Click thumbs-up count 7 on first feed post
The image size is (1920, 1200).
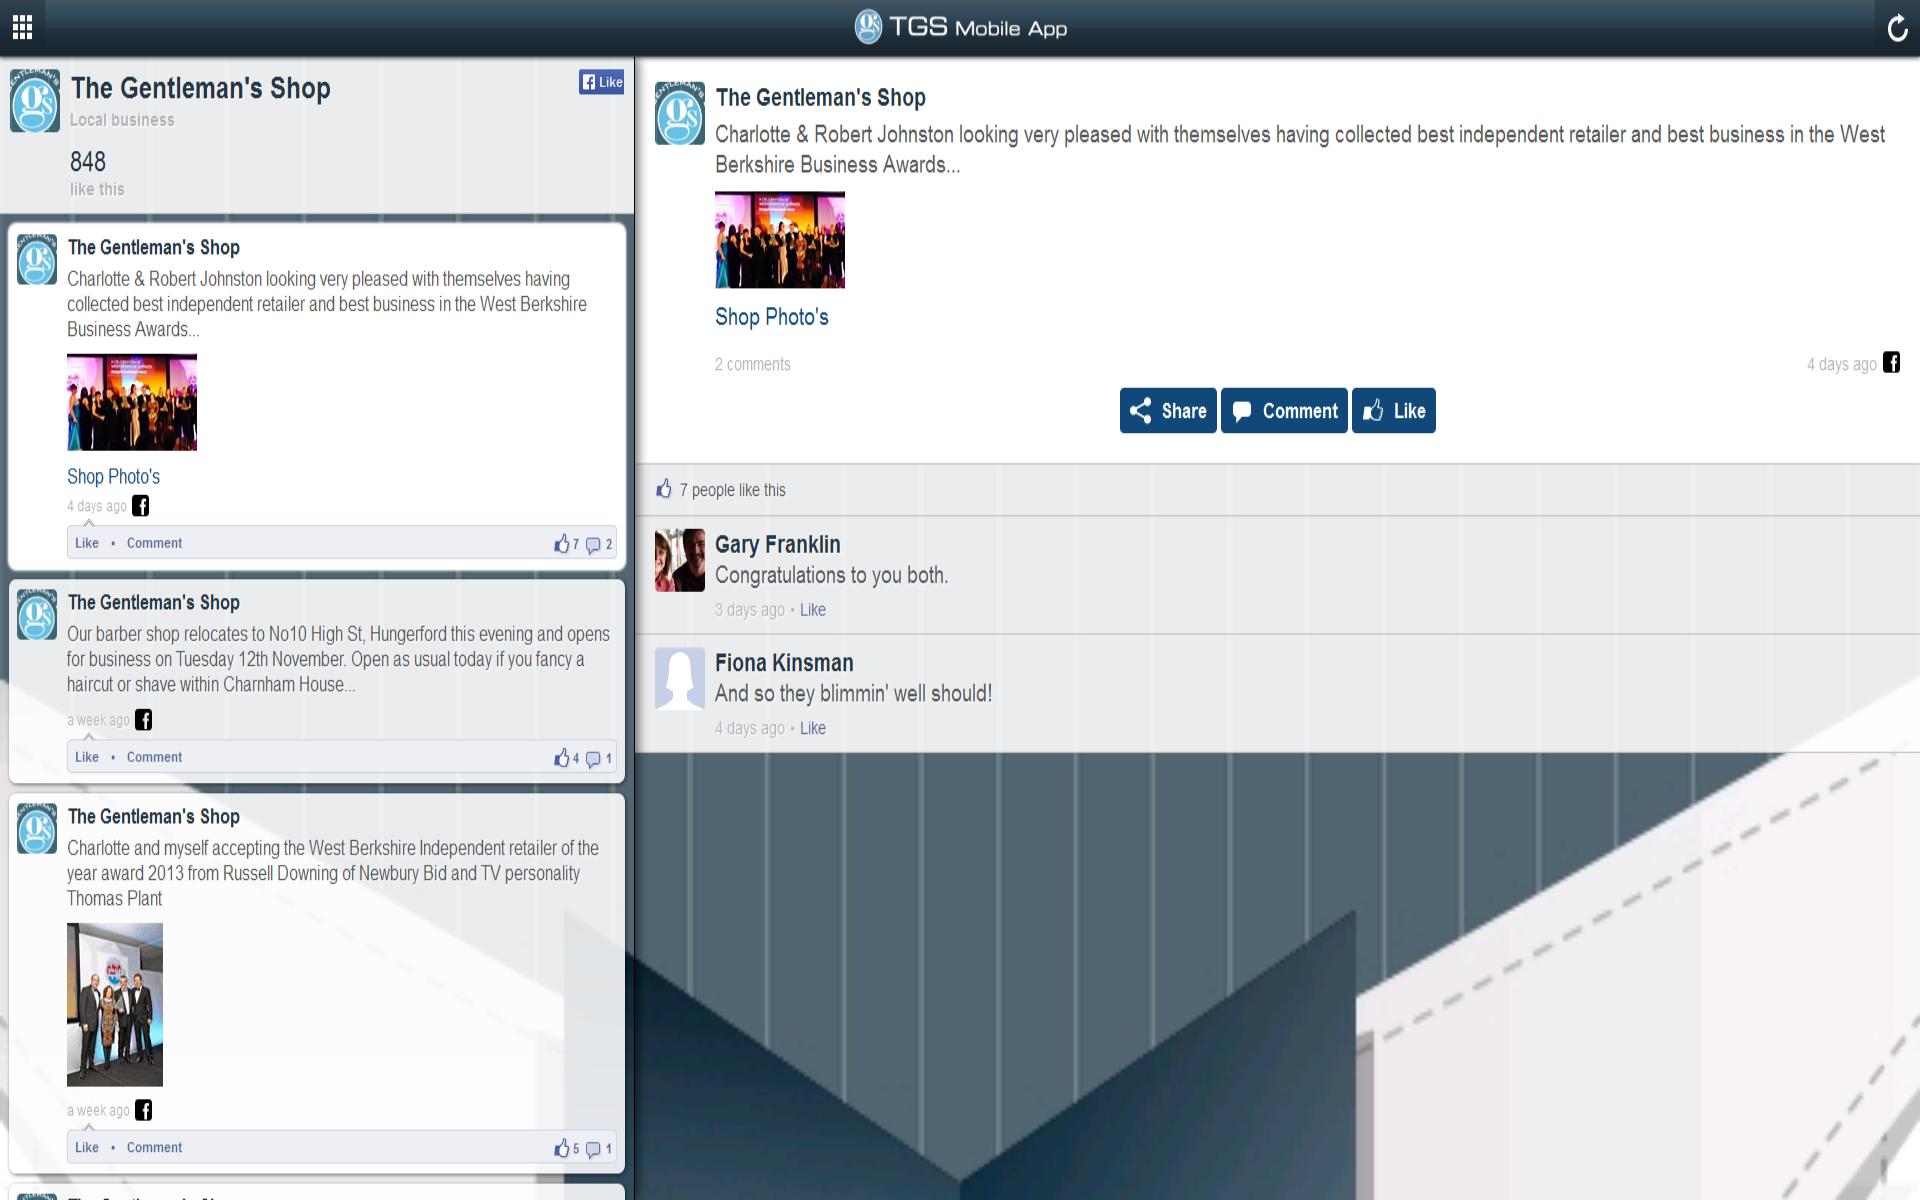tap(566, 544)
